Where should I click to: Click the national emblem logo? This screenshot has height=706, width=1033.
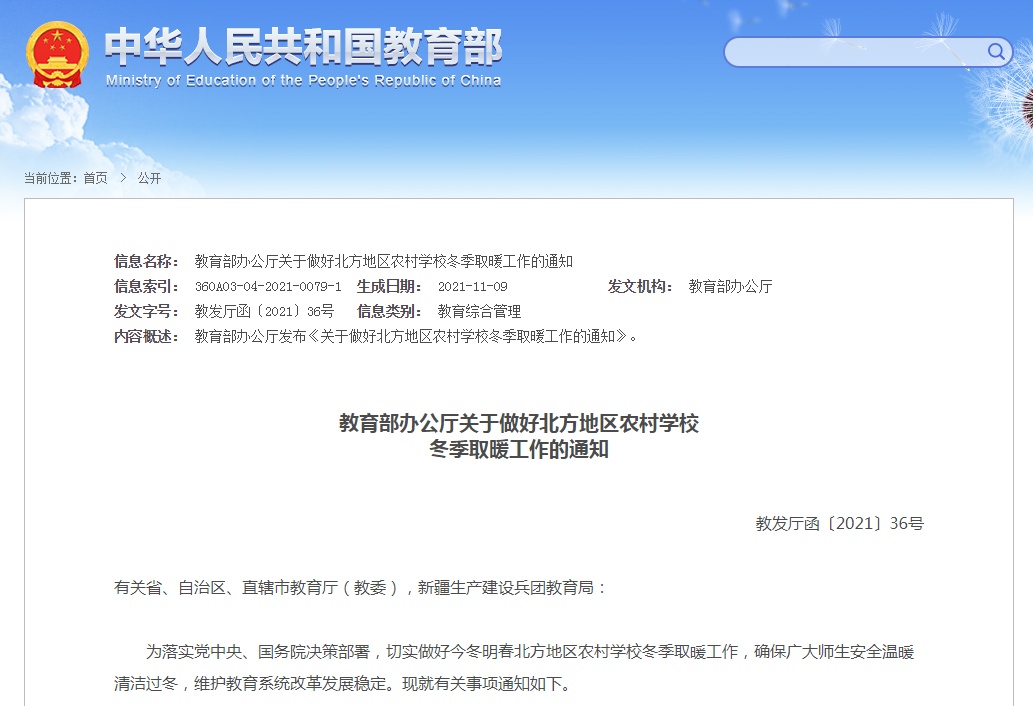[57, 55]
